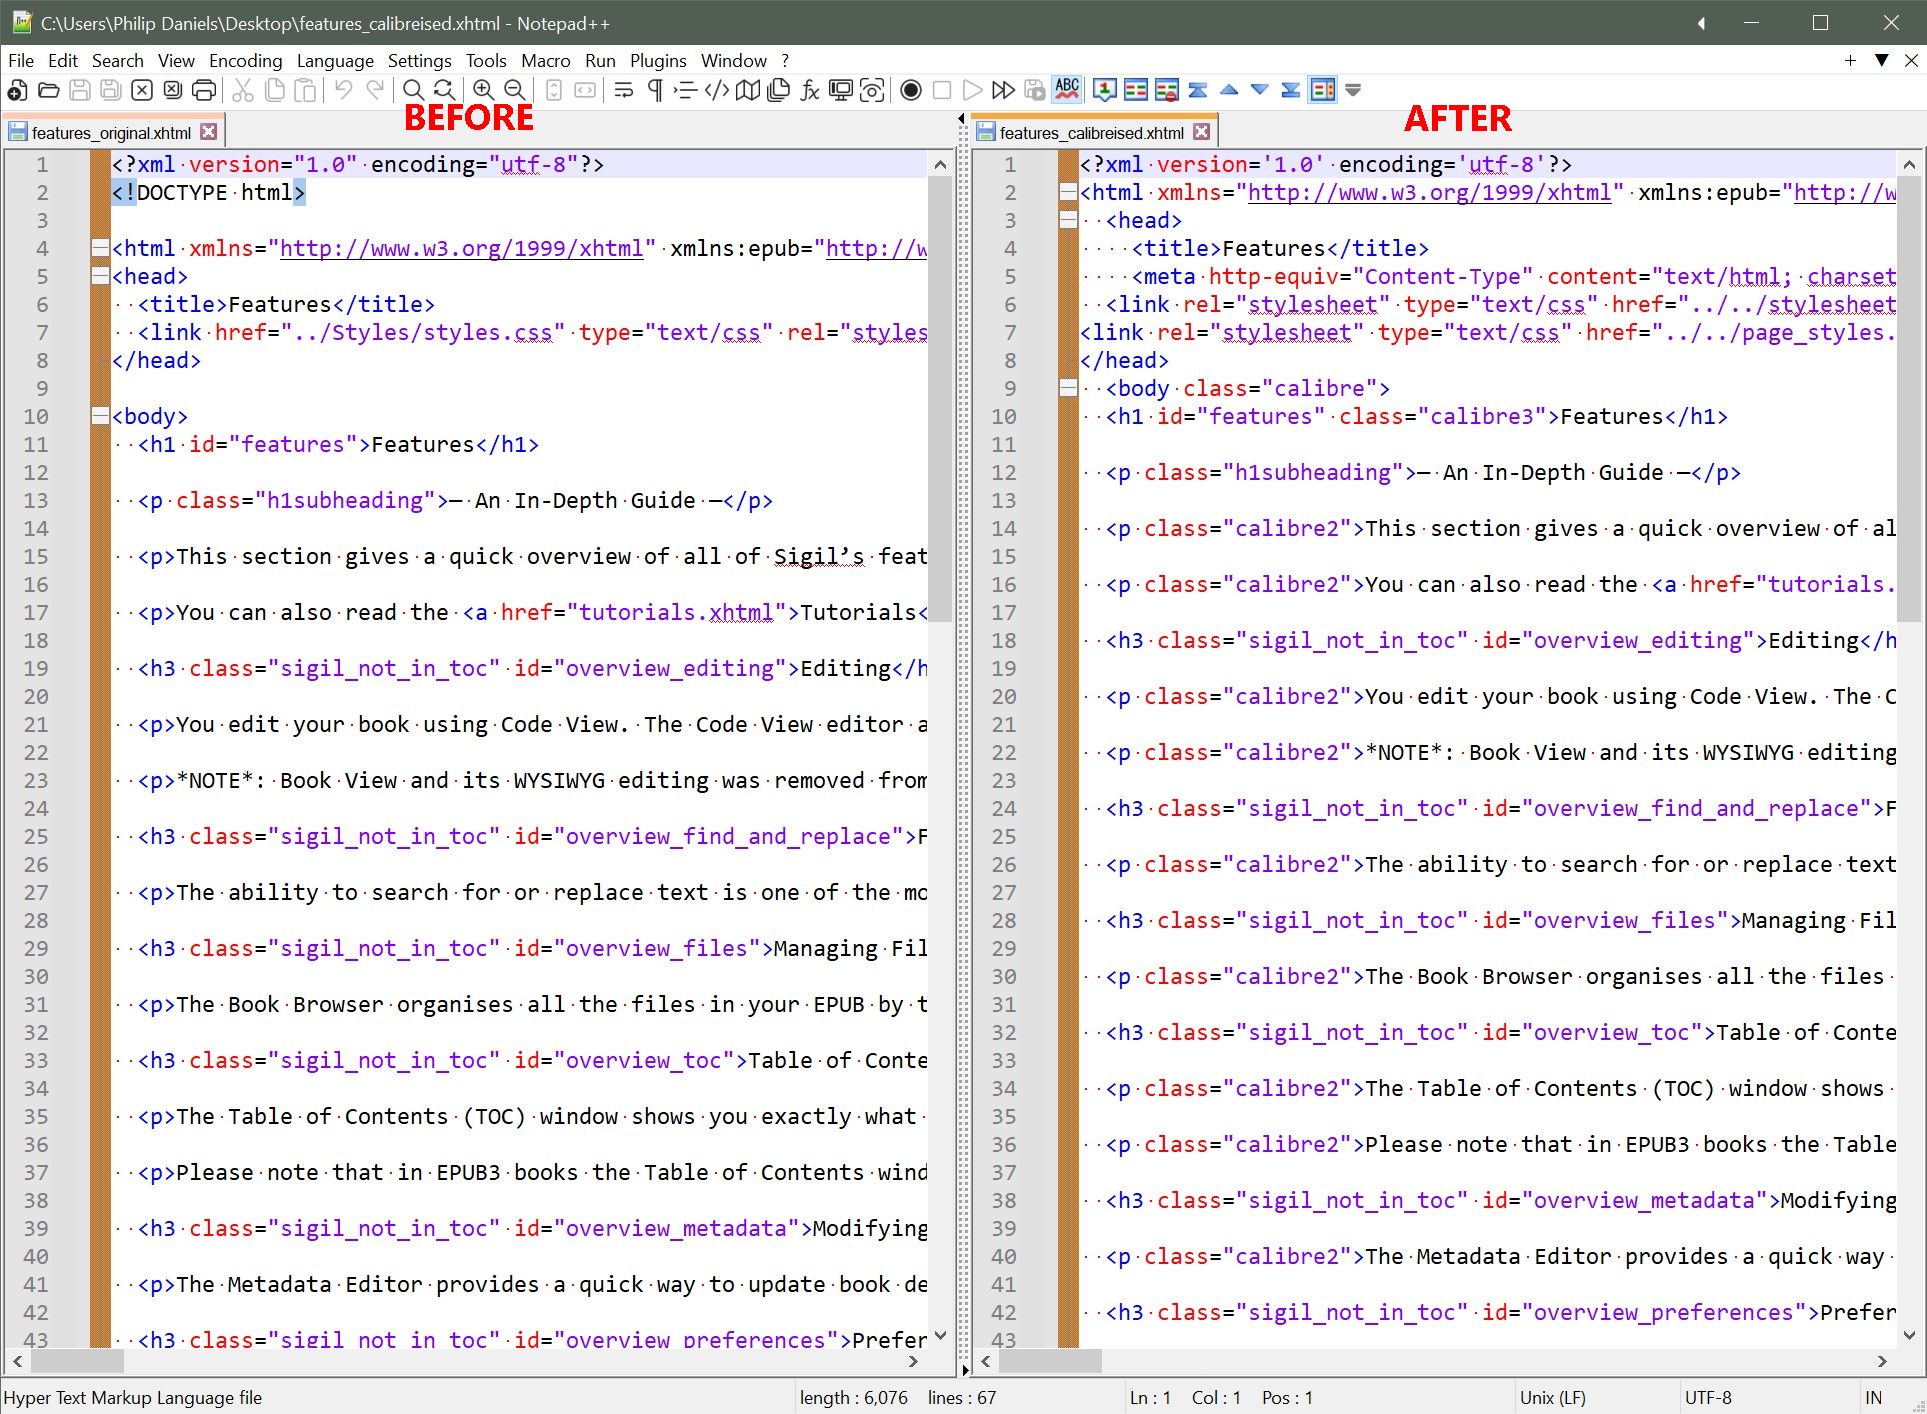
Task: Toggle the ABC spell check icon
Action: [1067, 89]
